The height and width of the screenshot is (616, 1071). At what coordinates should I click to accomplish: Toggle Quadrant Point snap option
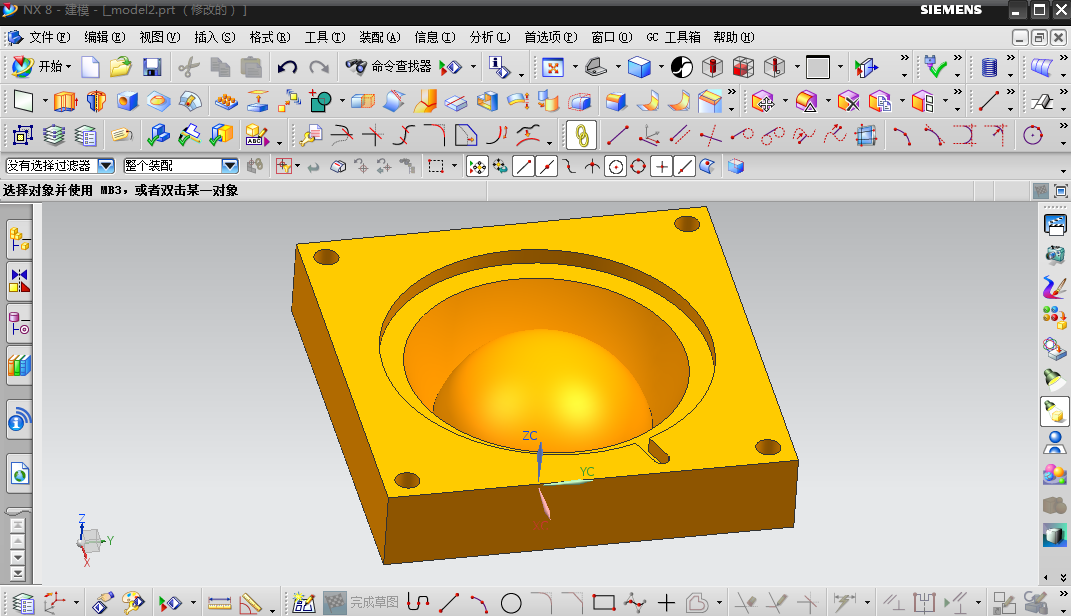[638, 167]
